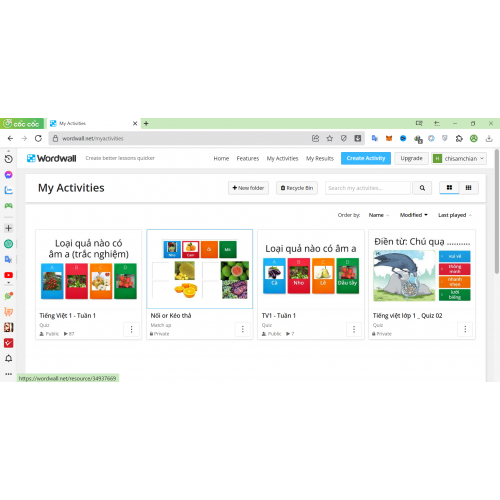Screen dimensions: 500x500
Task: Open the Modified sort order dropdown
Action: click(x=414, y=215)
